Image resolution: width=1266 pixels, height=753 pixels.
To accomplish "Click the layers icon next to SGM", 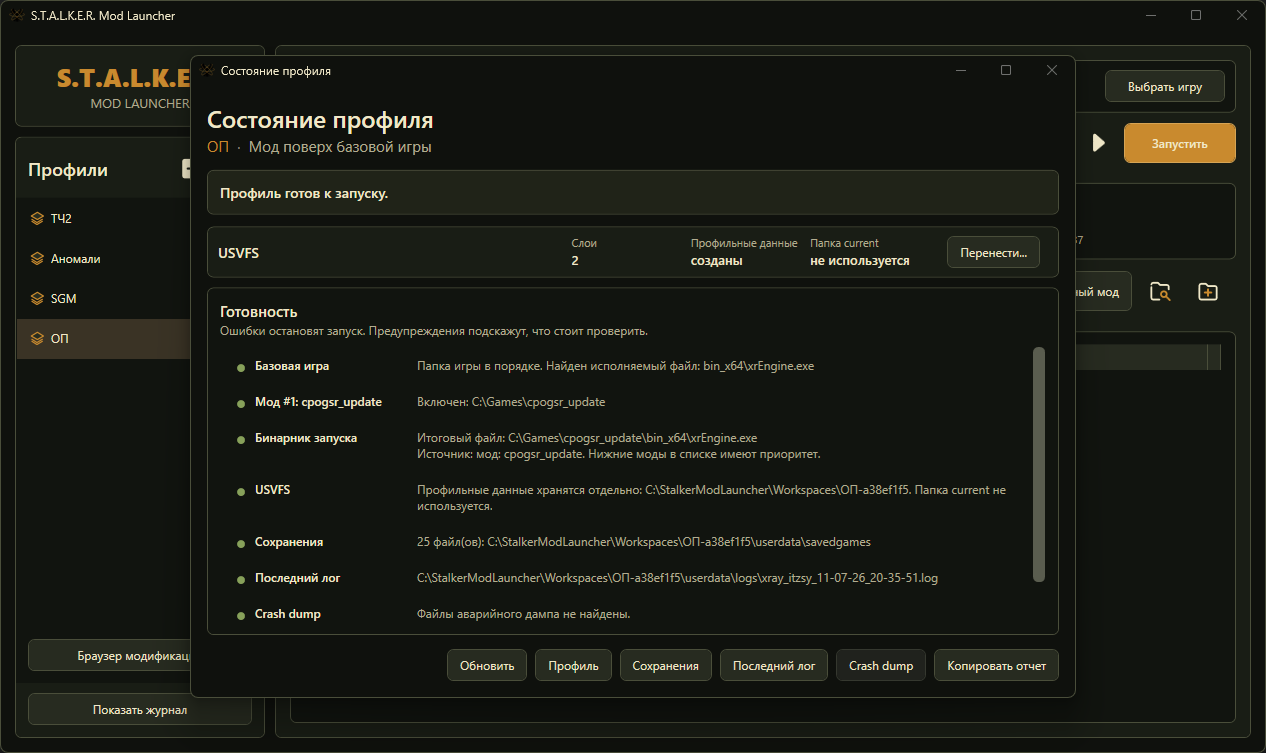I will coord(38,299).
